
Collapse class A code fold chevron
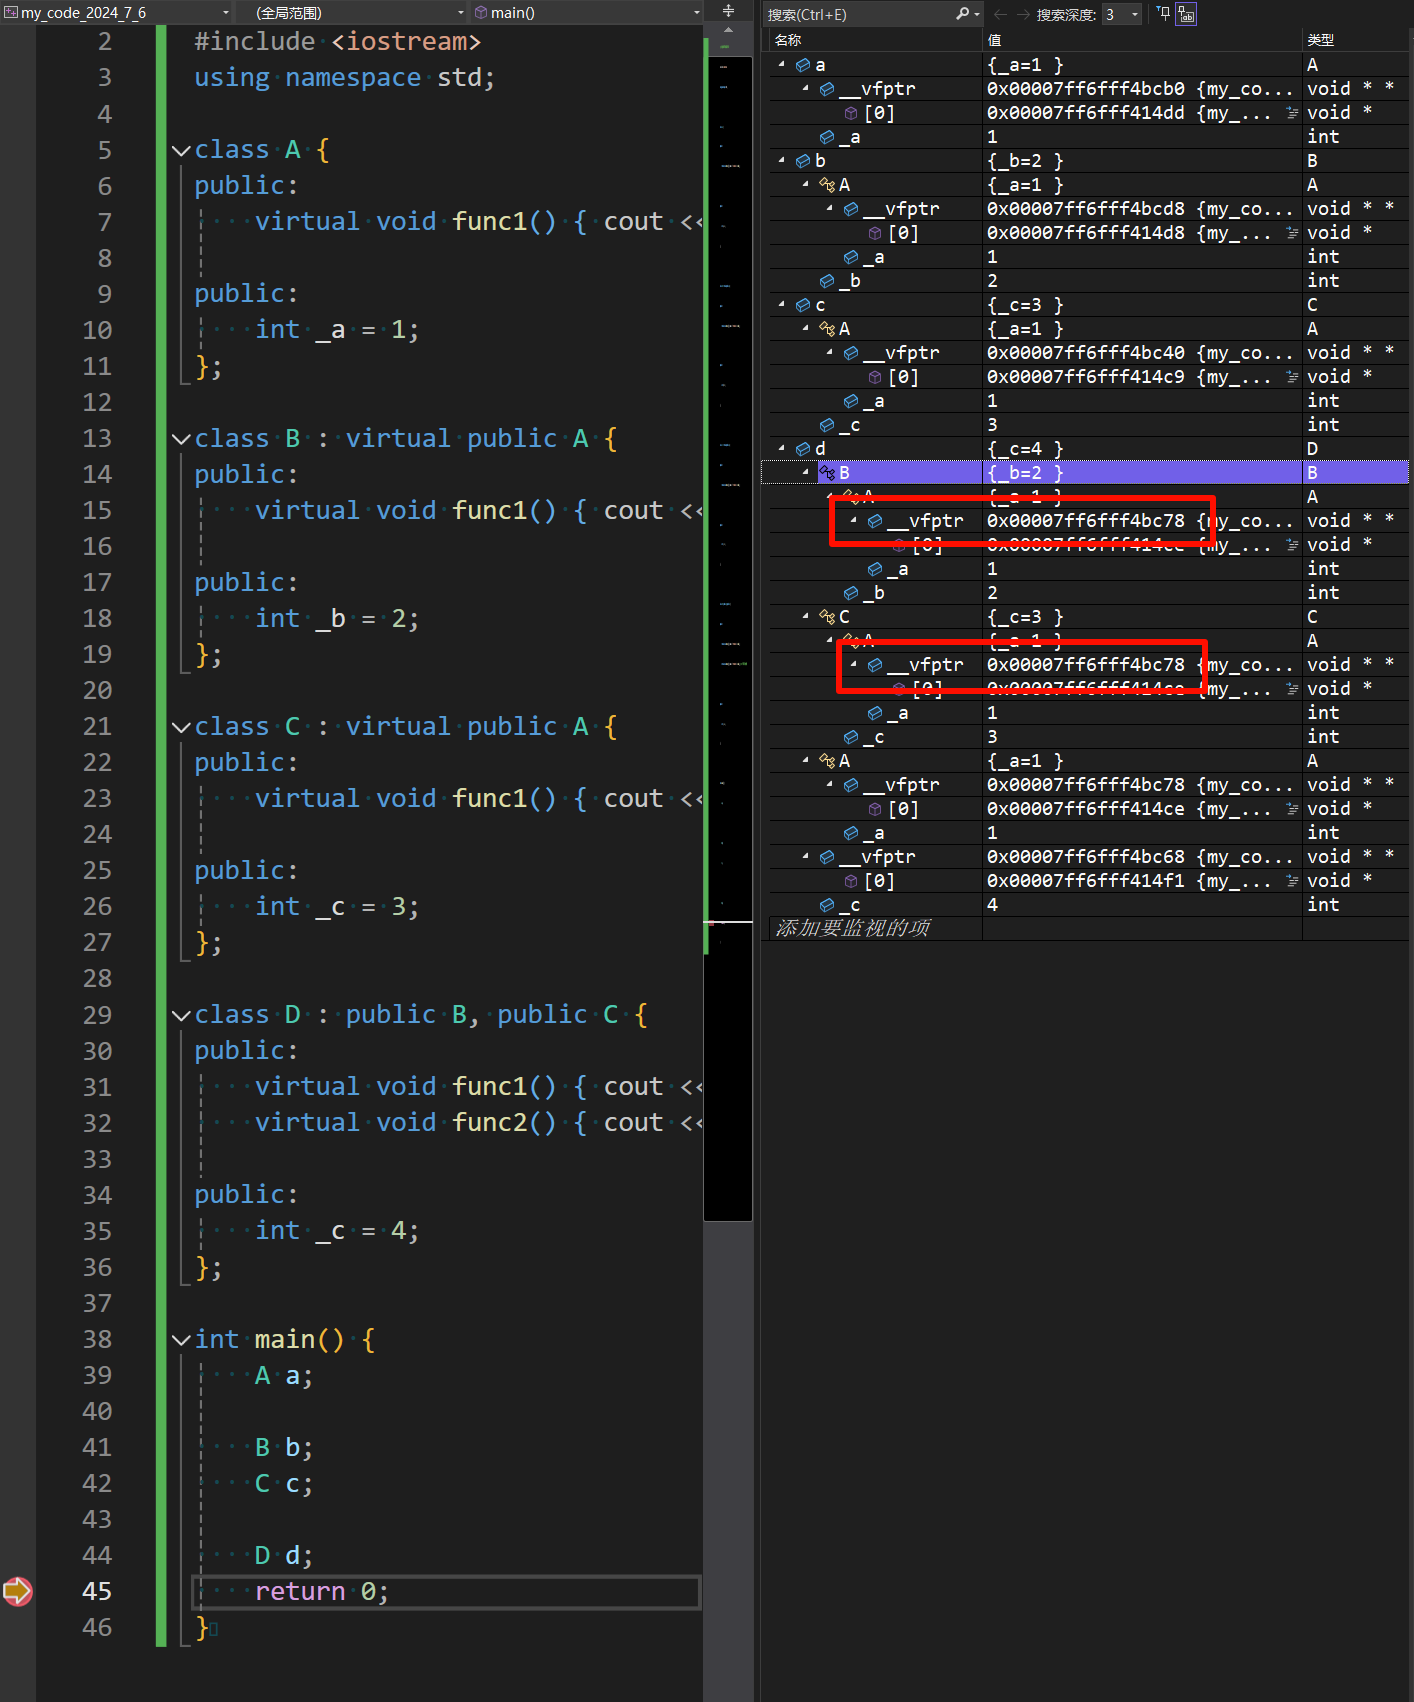point(181,150)
